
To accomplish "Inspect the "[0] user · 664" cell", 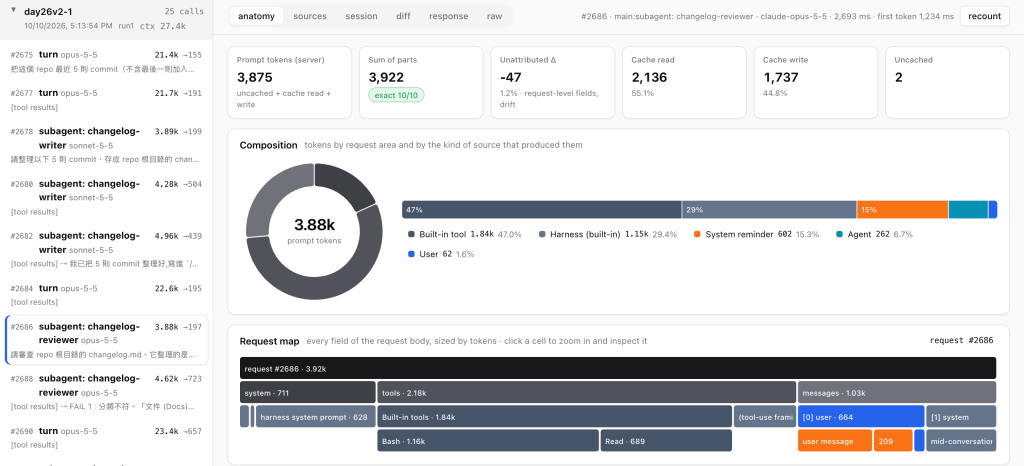I will [861, 416].
